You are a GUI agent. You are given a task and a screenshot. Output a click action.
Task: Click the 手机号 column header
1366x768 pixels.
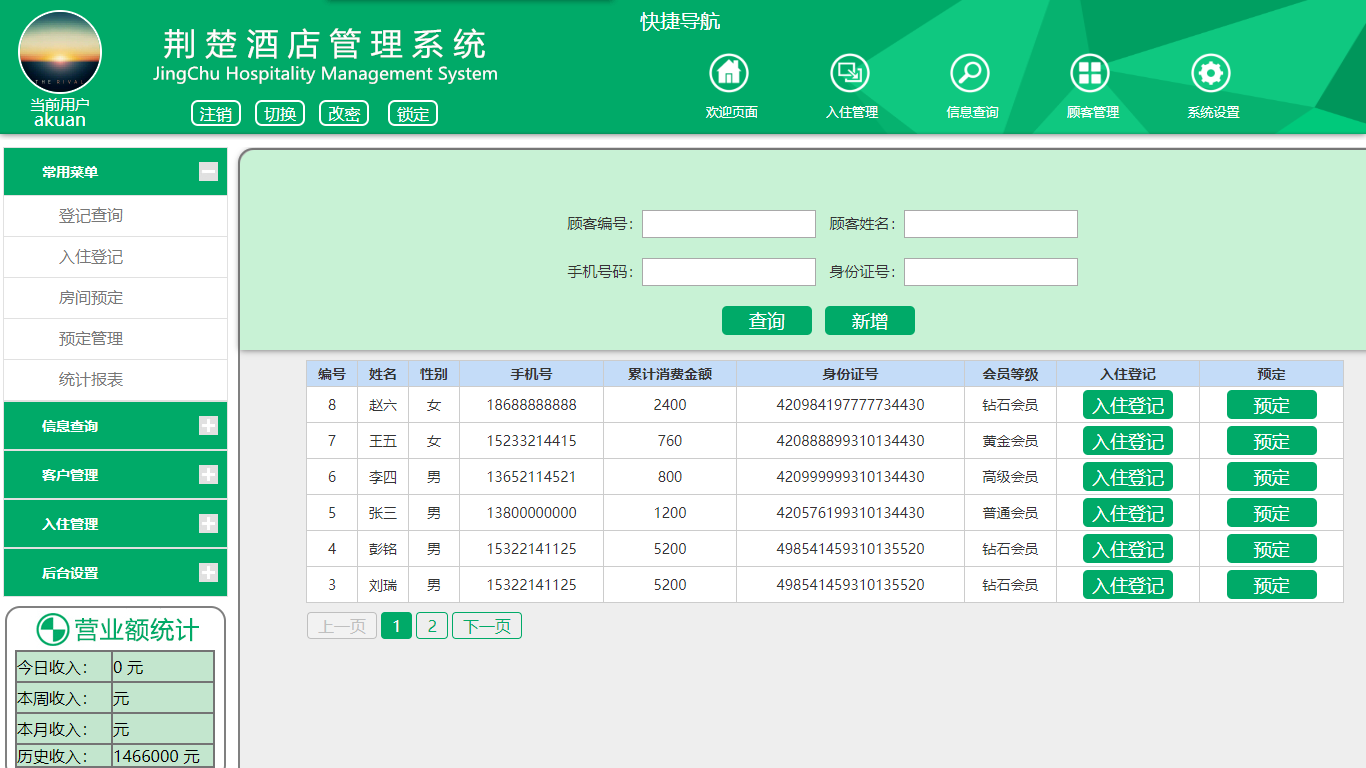point(531,374)
